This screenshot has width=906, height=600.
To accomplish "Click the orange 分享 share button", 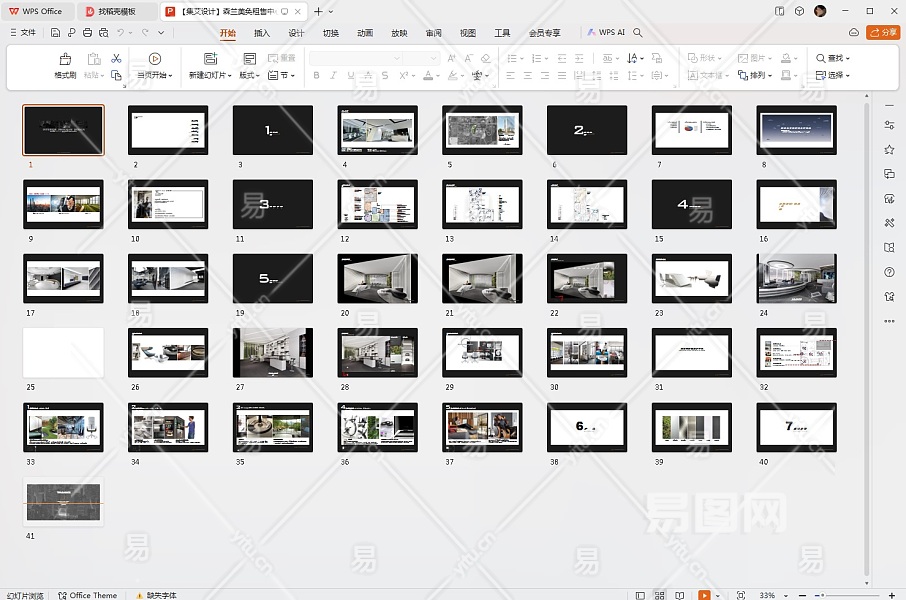I will pos(883,33).
